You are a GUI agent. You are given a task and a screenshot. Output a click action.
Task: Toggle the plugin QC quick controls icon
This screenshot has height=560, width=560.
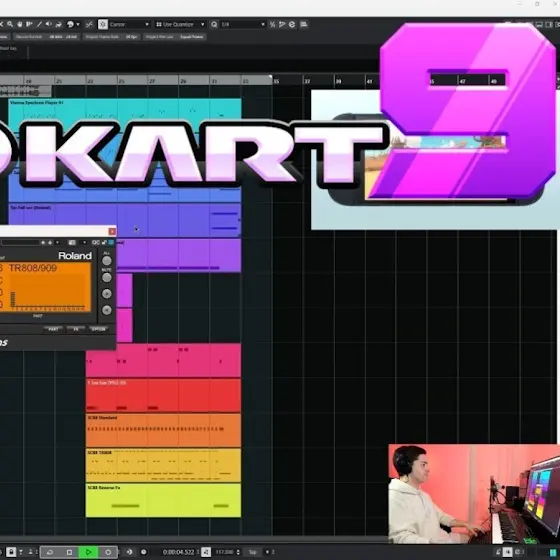pos(96,242)
